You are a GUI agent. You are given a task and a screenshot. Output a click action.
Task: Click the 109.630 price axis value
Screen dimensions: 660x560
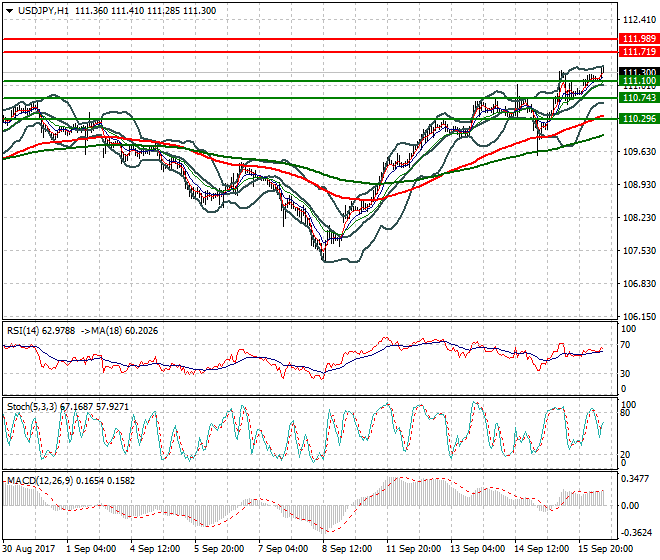[639, 152]
